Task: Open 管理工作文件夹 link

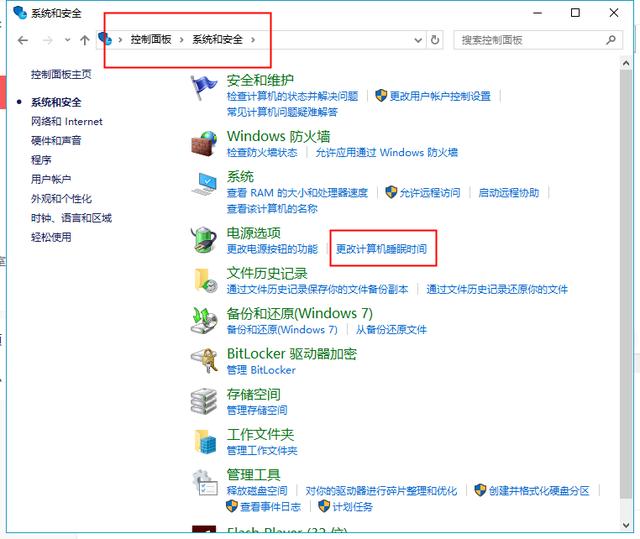Action: tap(262, 450)
